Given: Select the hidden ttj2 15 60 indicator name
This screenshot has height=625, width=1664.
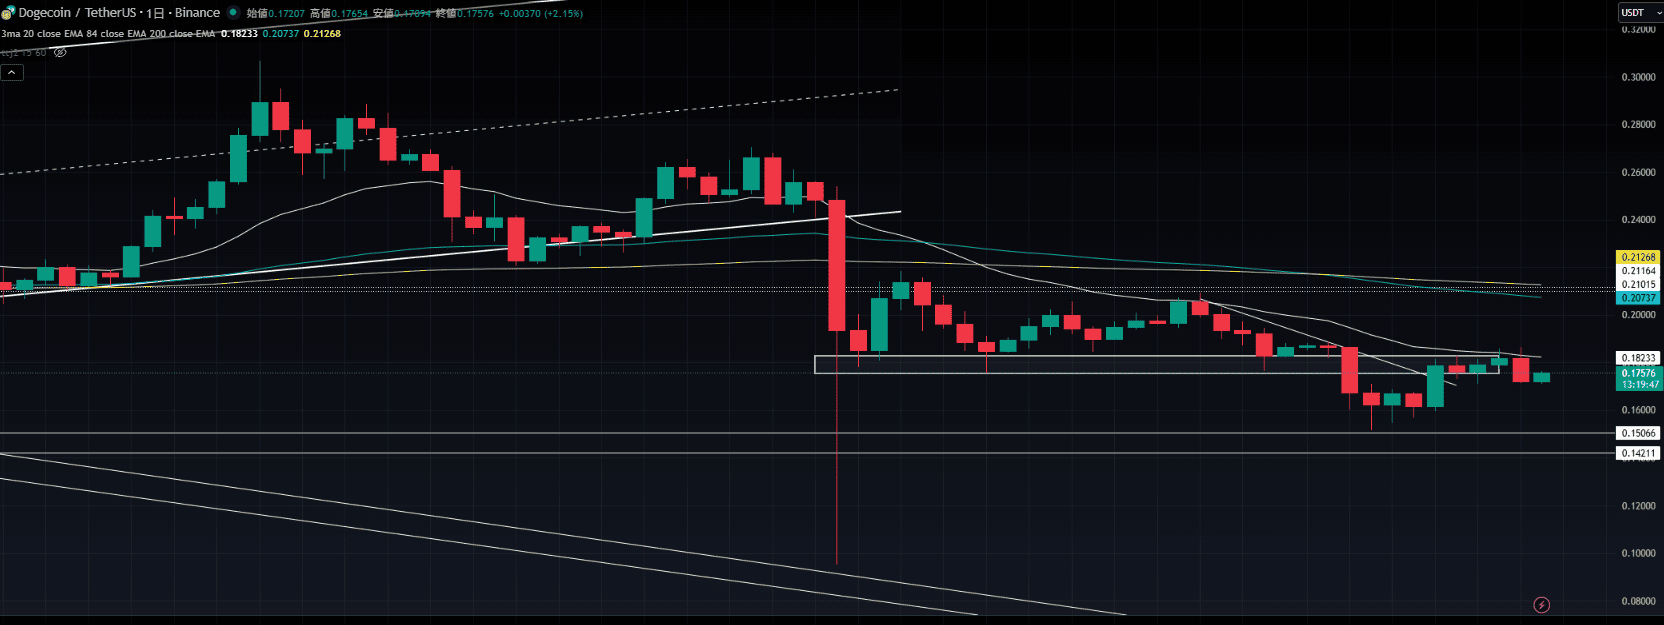Looking at the screenshot, I should point(23,52).
